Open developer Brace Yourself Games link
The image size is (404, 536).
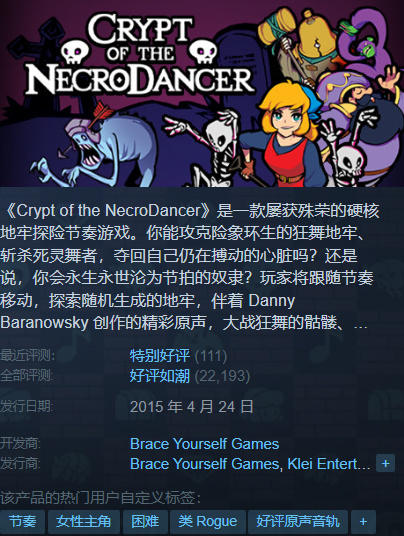[x=204, y=444]
